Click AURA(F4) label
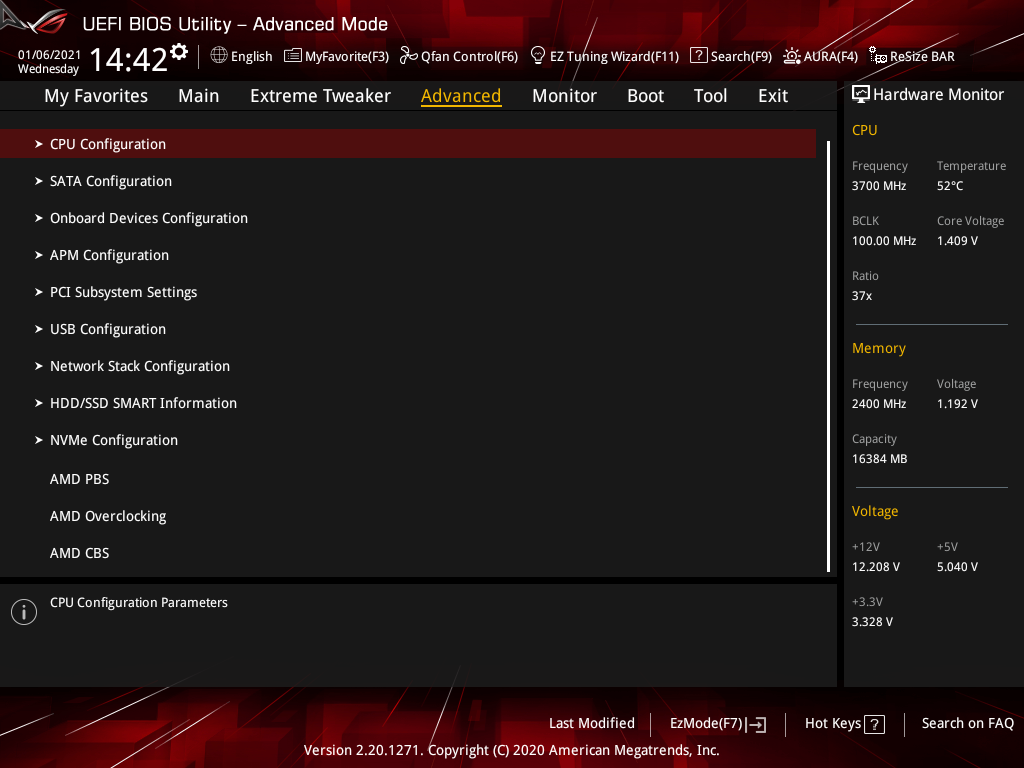 click(x=831, y=56)
